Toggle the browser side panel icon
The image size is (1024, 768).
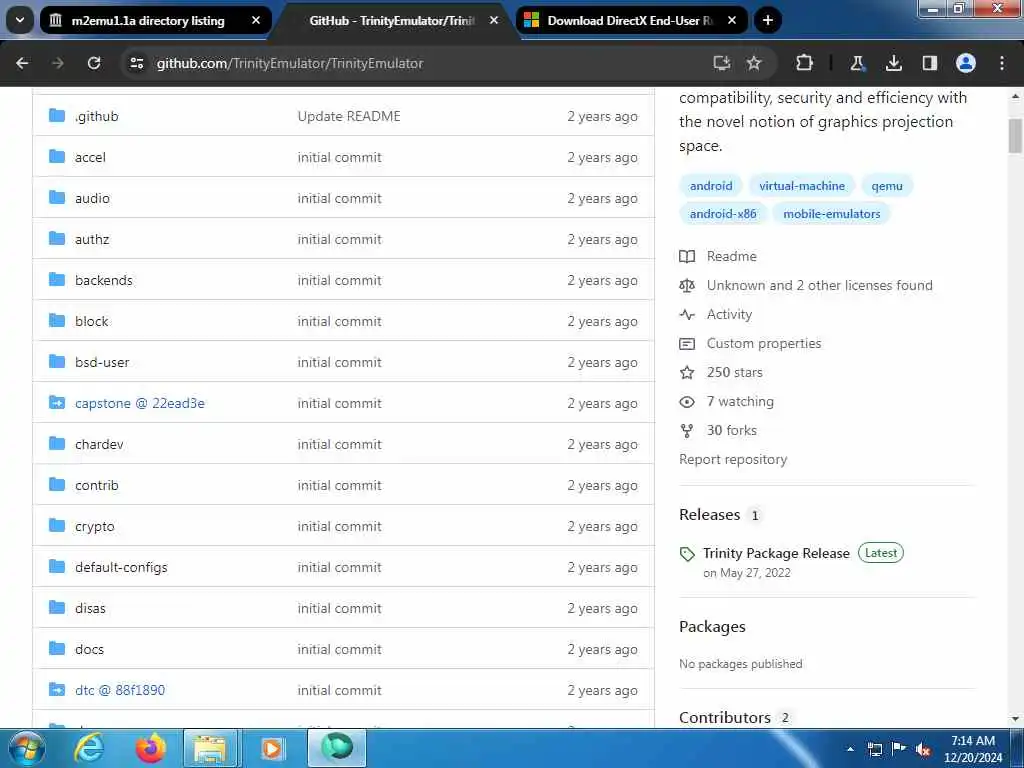pyautogui.click(x=930, y=63)
